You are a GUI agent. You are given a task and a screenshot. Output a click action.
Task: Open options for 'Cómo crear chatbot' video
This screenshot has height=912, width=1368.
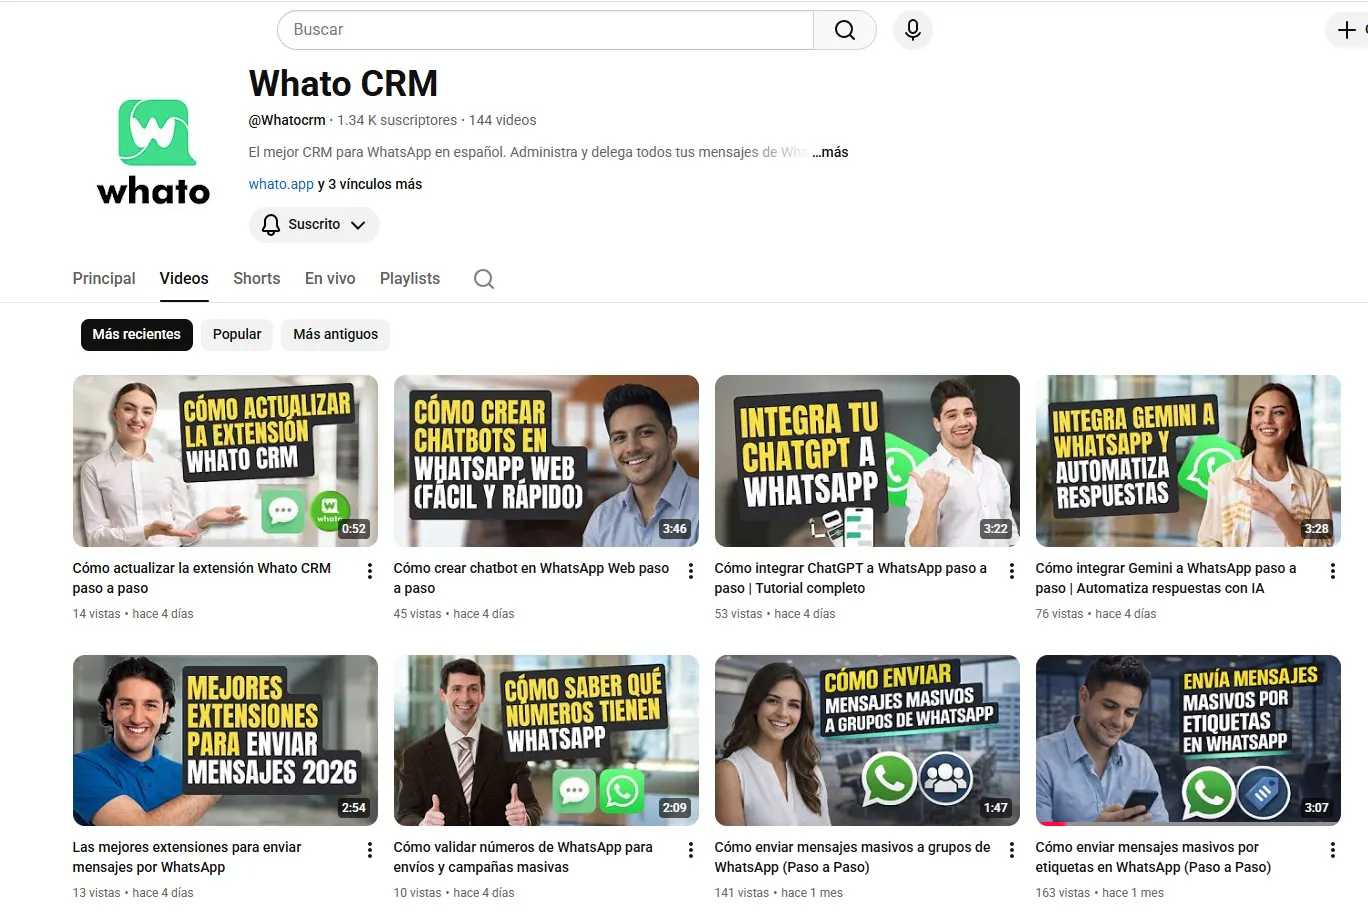pyautogui.click(x=691, y=571)
